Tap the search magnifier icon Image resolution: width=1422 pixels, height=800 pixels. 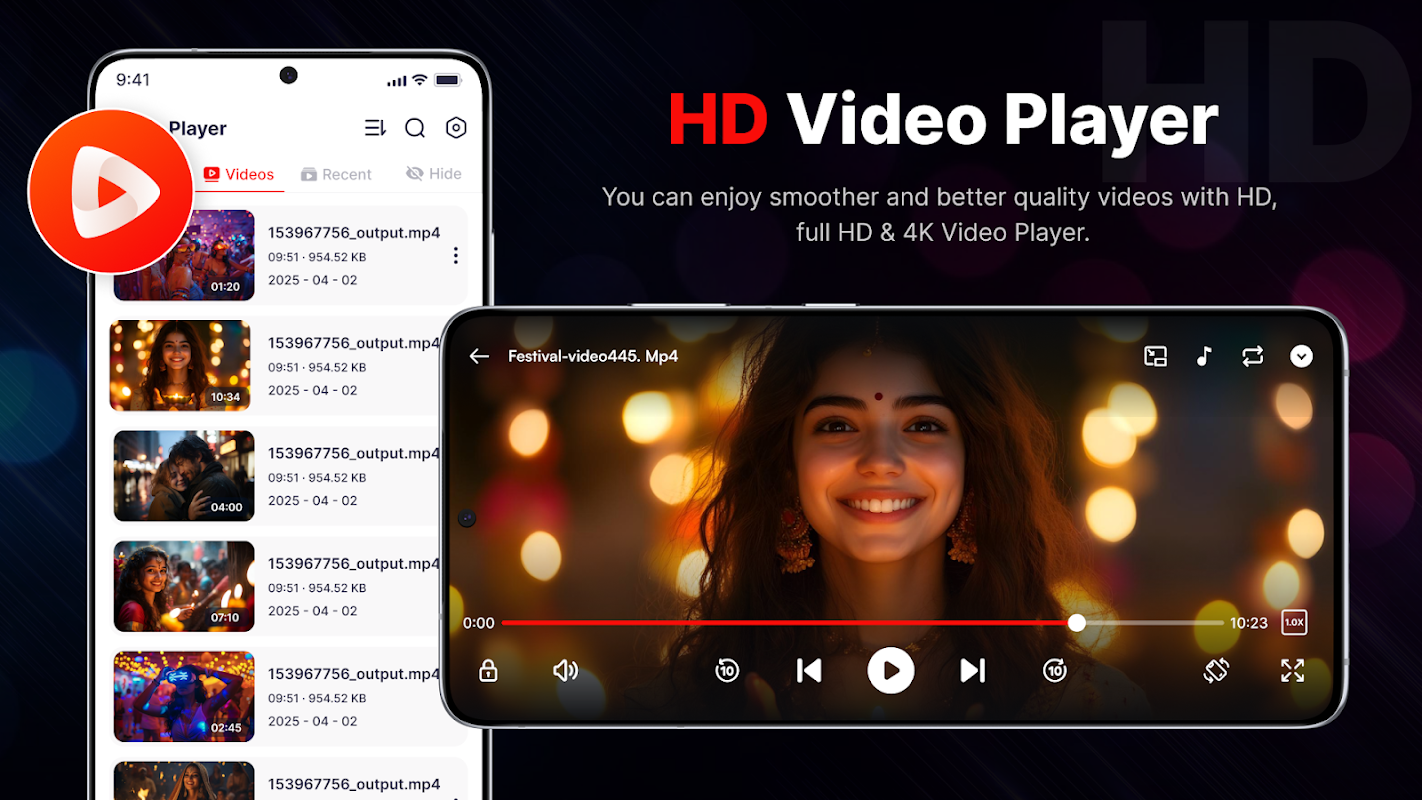coord(415,128)
